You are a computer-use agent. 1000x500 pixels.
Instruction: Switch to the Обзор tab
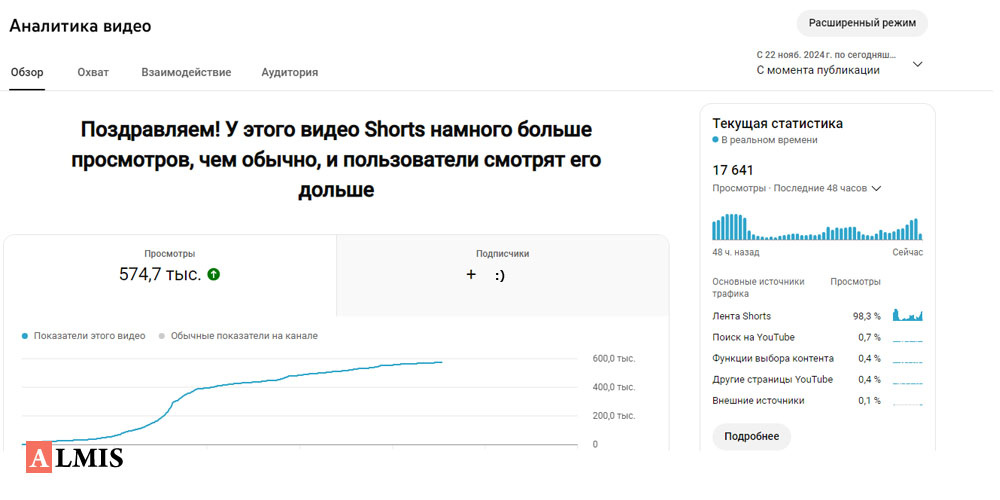(27, 72)
